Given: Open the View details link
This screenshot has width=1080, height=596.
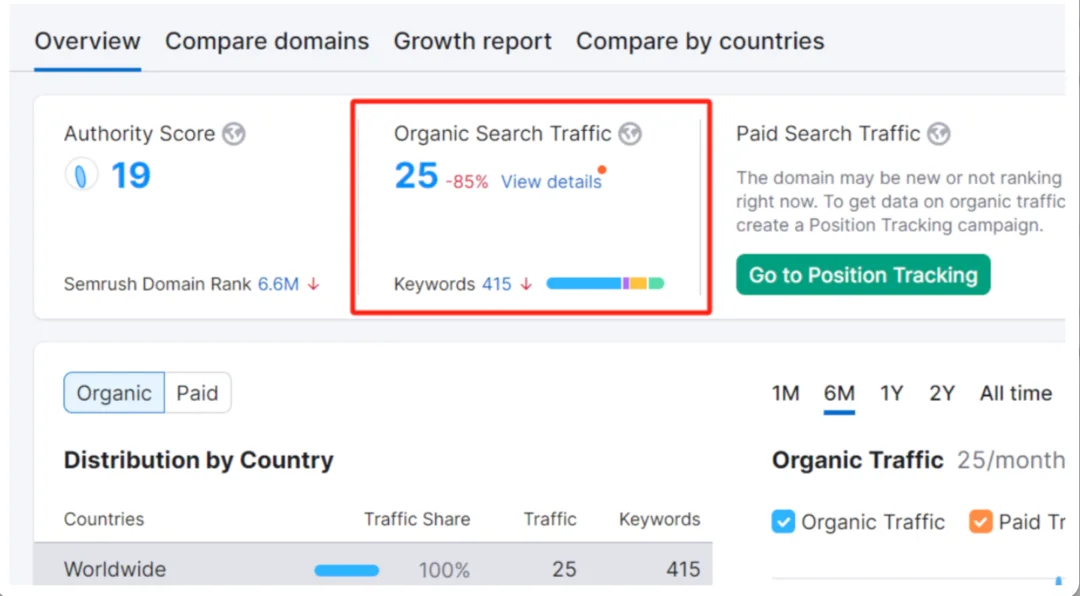Looking at the screenshot, I should click(x=551, y=182).
